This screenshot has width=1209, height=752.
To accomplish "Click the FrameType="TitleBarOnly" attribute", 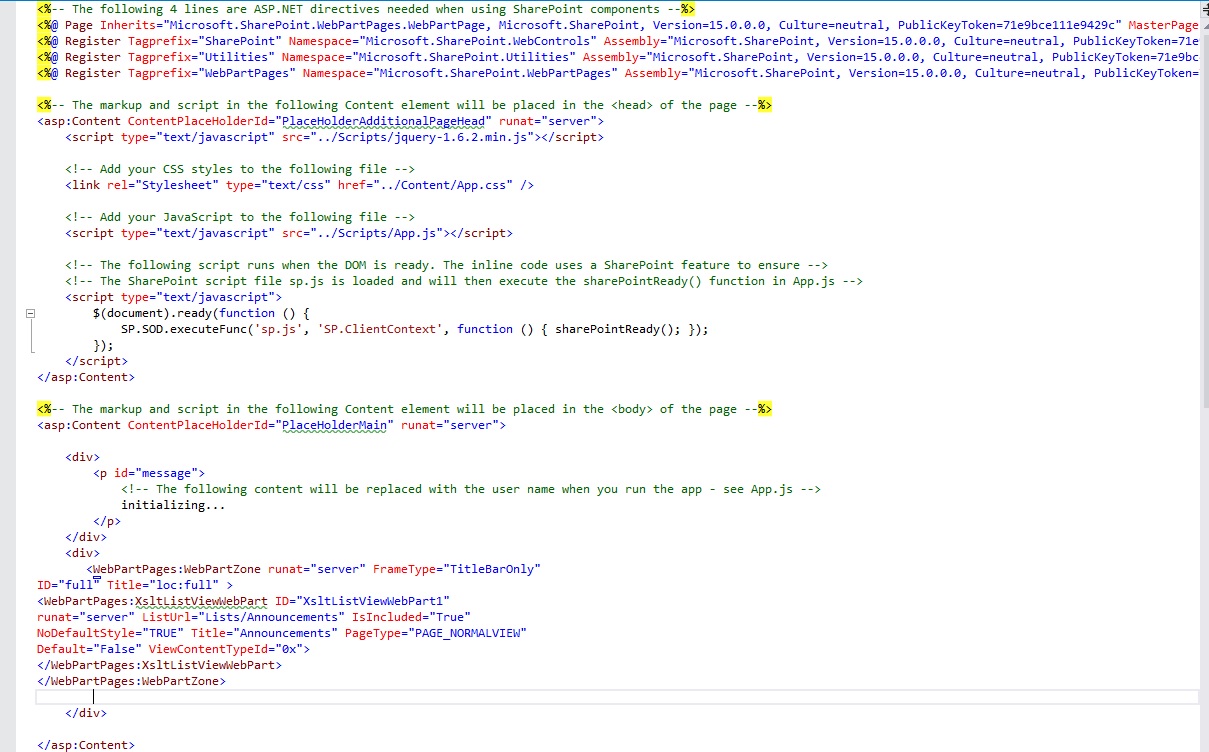I will point(457,569).
